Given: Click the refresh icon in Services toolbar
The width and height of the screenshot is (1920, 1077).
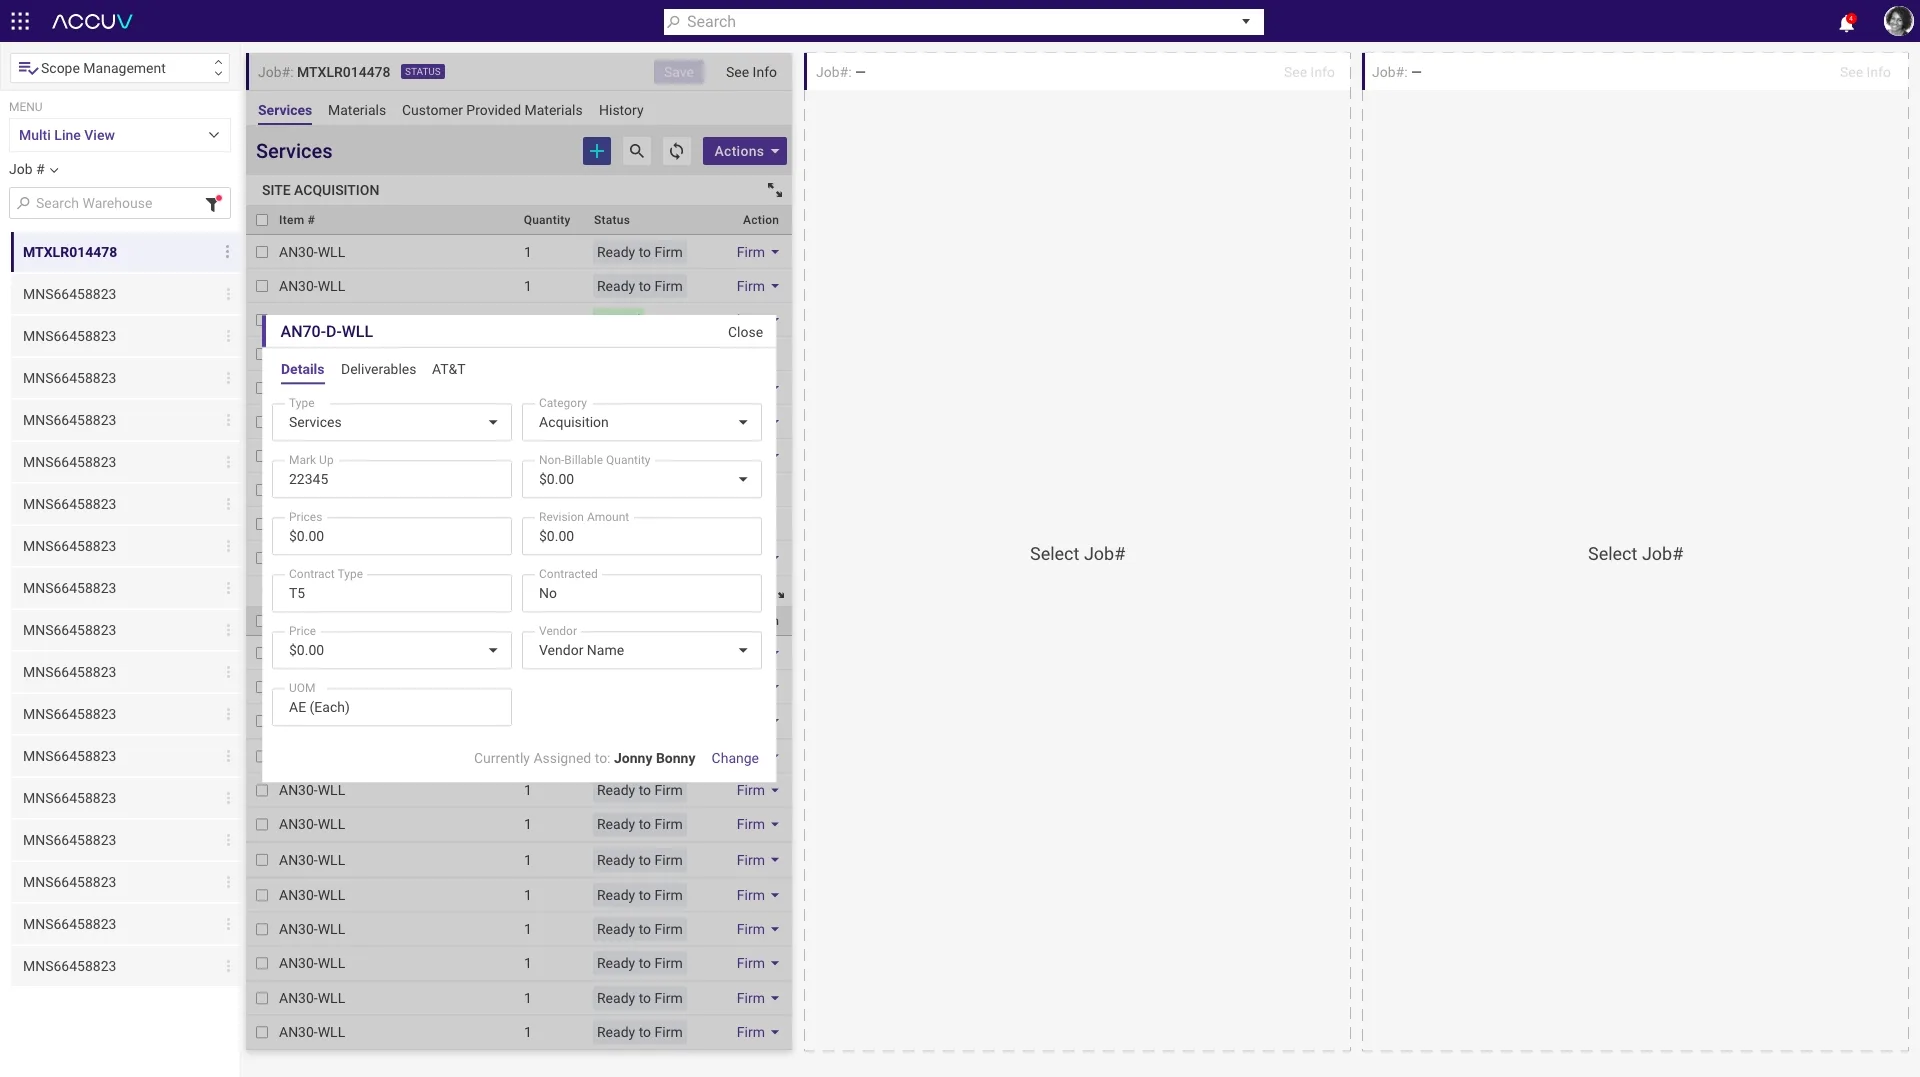Looking at the screenshot, I should pyautogui.click(x=677, y=151).
